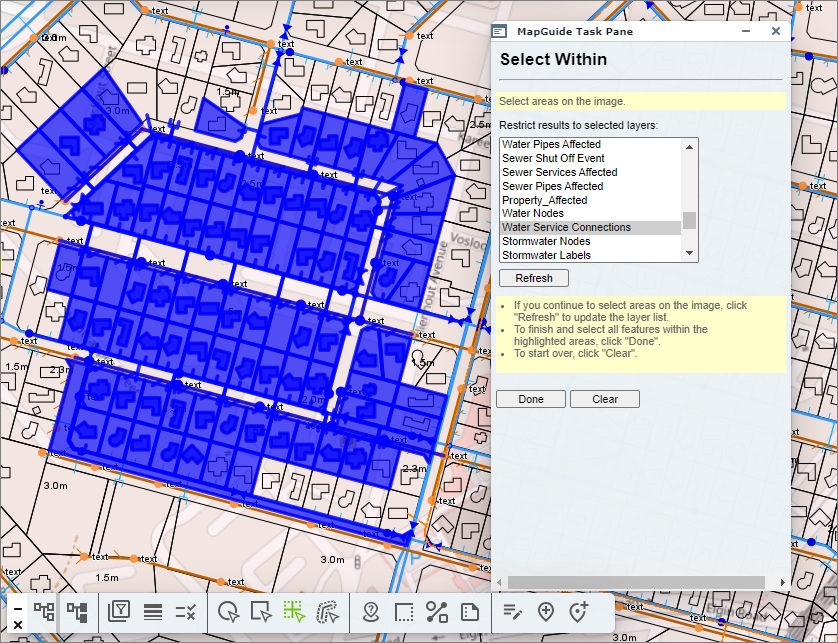Select the radius (circle) selection tool
The height and width of the screenshot is (643, 838).
[x=229, y=612]
